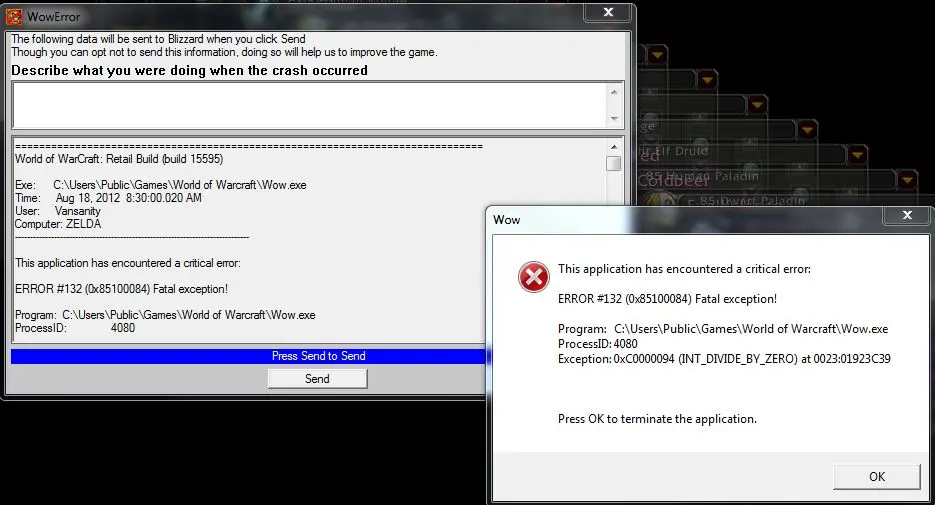Click the blue 'Press Send to Send' progress bar
Screen dimensions: 935x505
[250, 356]
